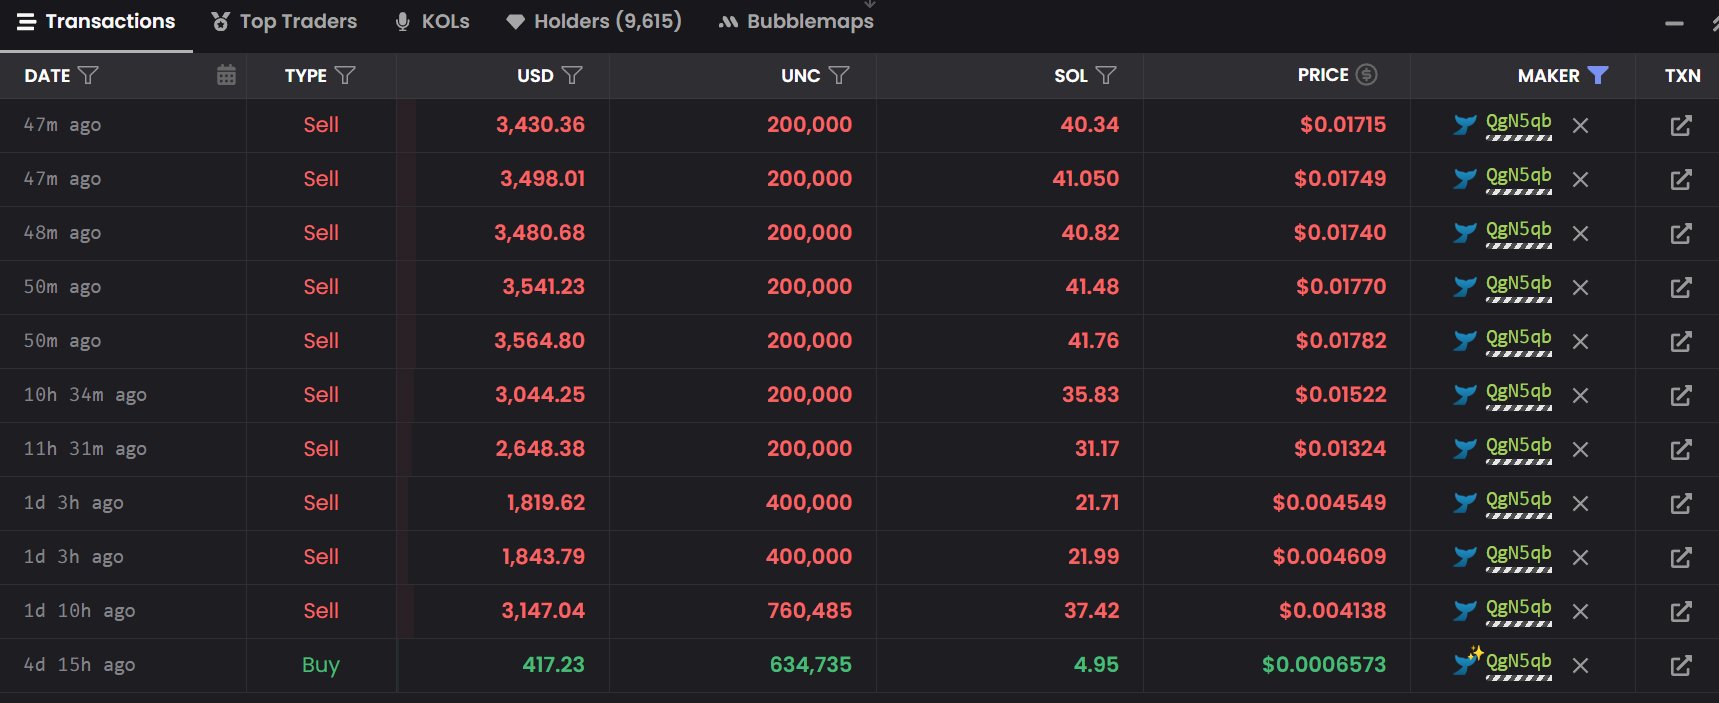
Task: Open transaction link for $0.01715 sell
Action: [1680, 126]
